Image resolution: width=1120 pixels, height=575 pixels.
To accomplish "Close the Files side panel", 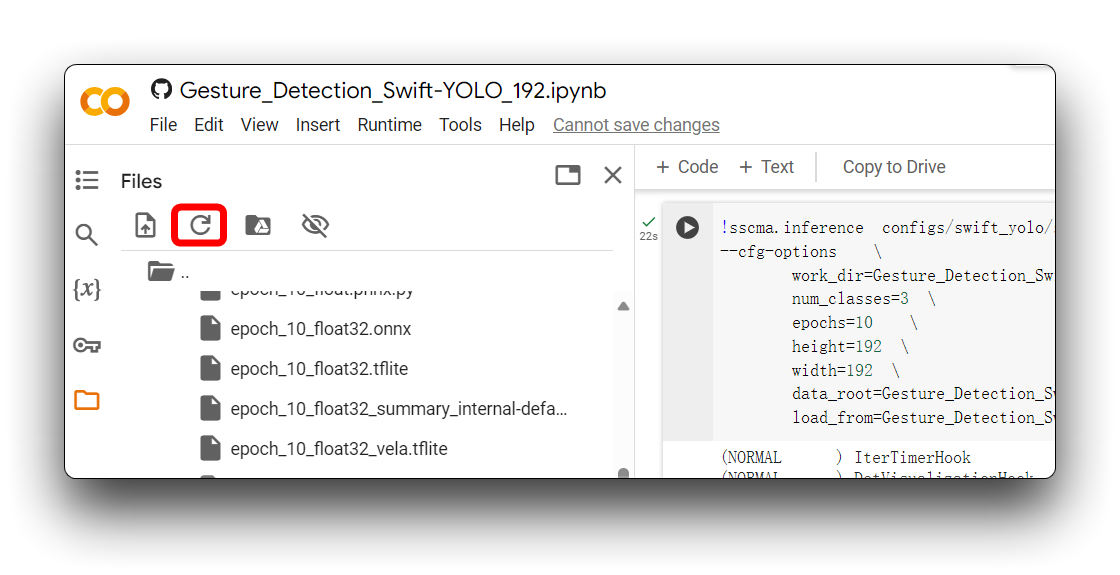I will 613,175.
